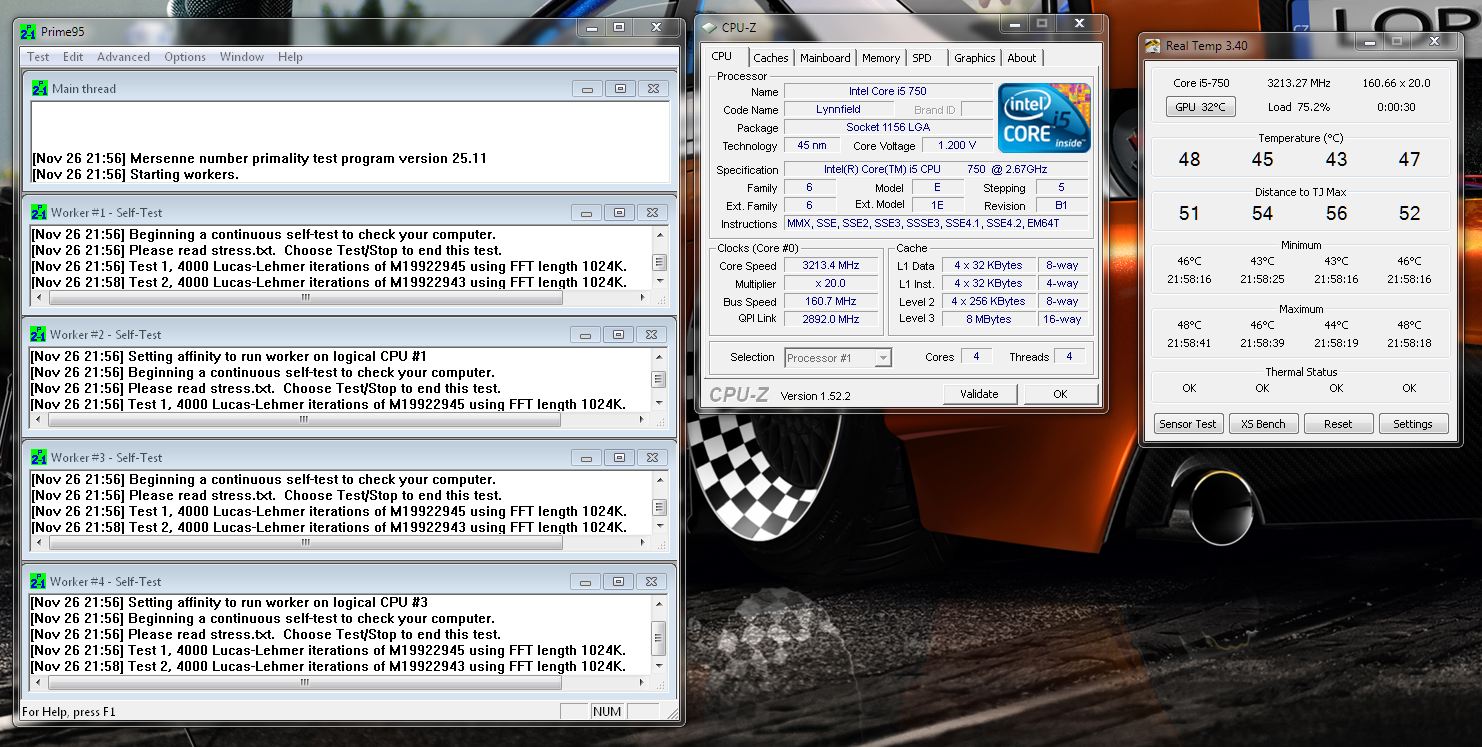The width and height of the screenshot is (1482, 747).
Task: Click the Instructions list MMX, SSE field
Action: click(938, 223)
